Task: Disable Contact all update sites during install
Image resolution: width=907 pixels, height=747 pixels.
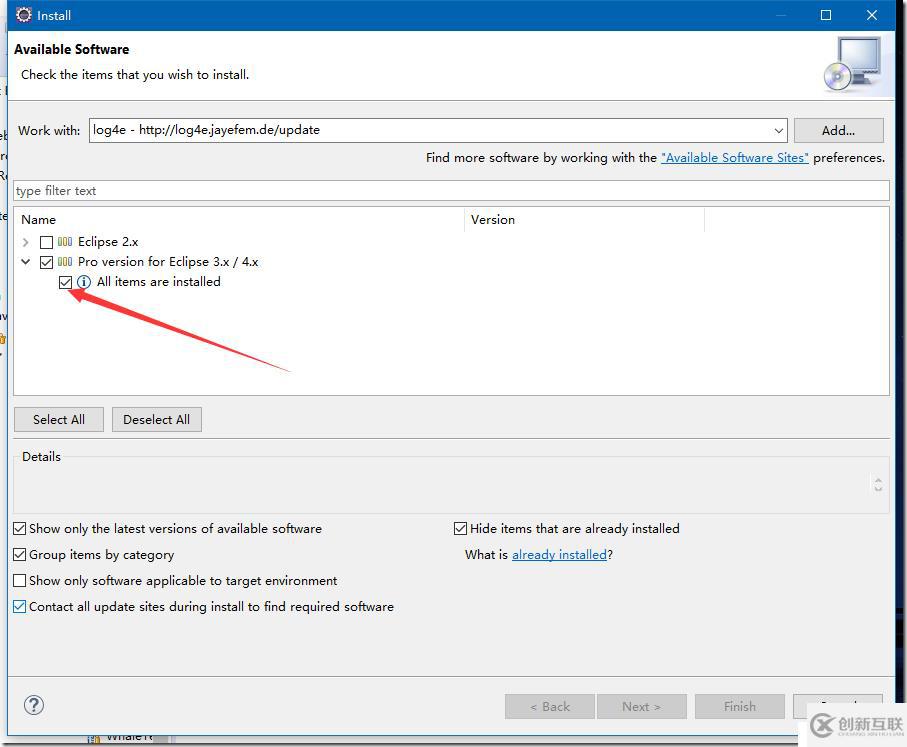Action: click(x=20, y=606)
